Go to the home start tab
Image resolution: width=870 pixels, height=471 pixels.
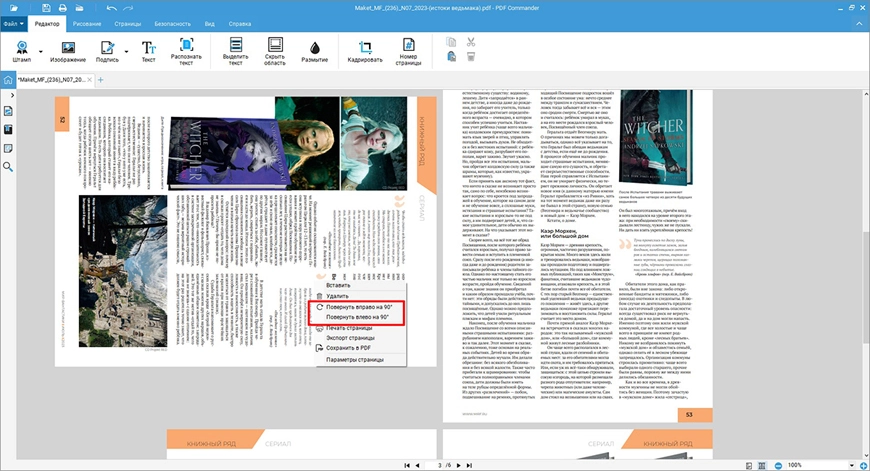point(8,80)
